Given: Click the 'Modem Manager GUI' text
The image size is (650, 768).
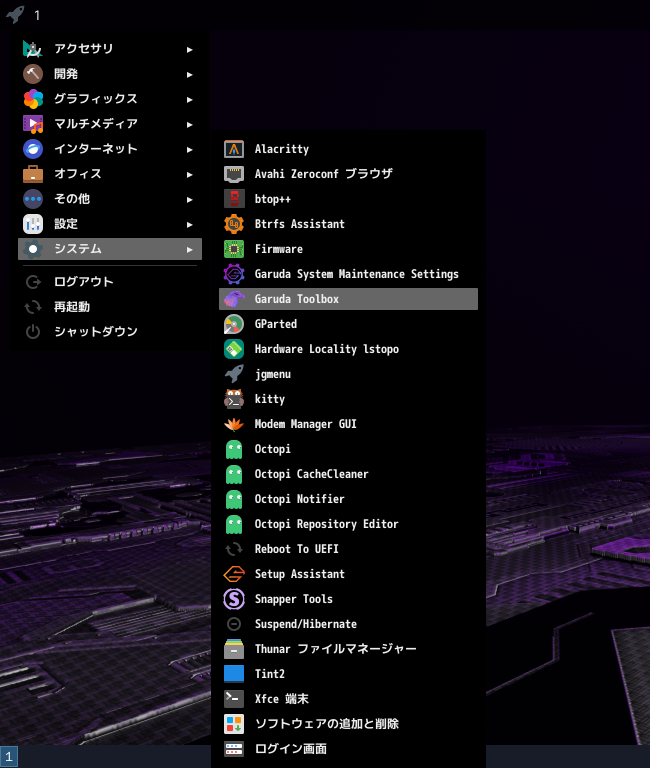Looking at the screenshot, I should (x=305, y=424).
